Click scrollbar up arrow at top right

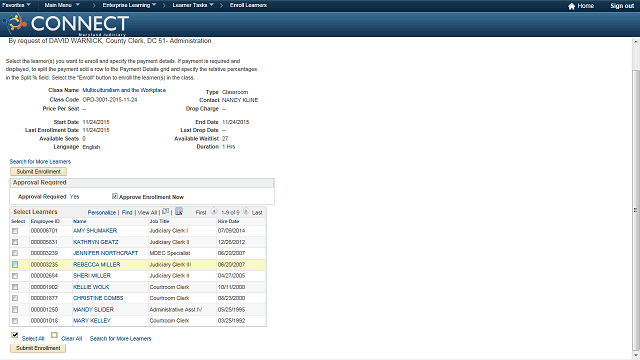636,42
